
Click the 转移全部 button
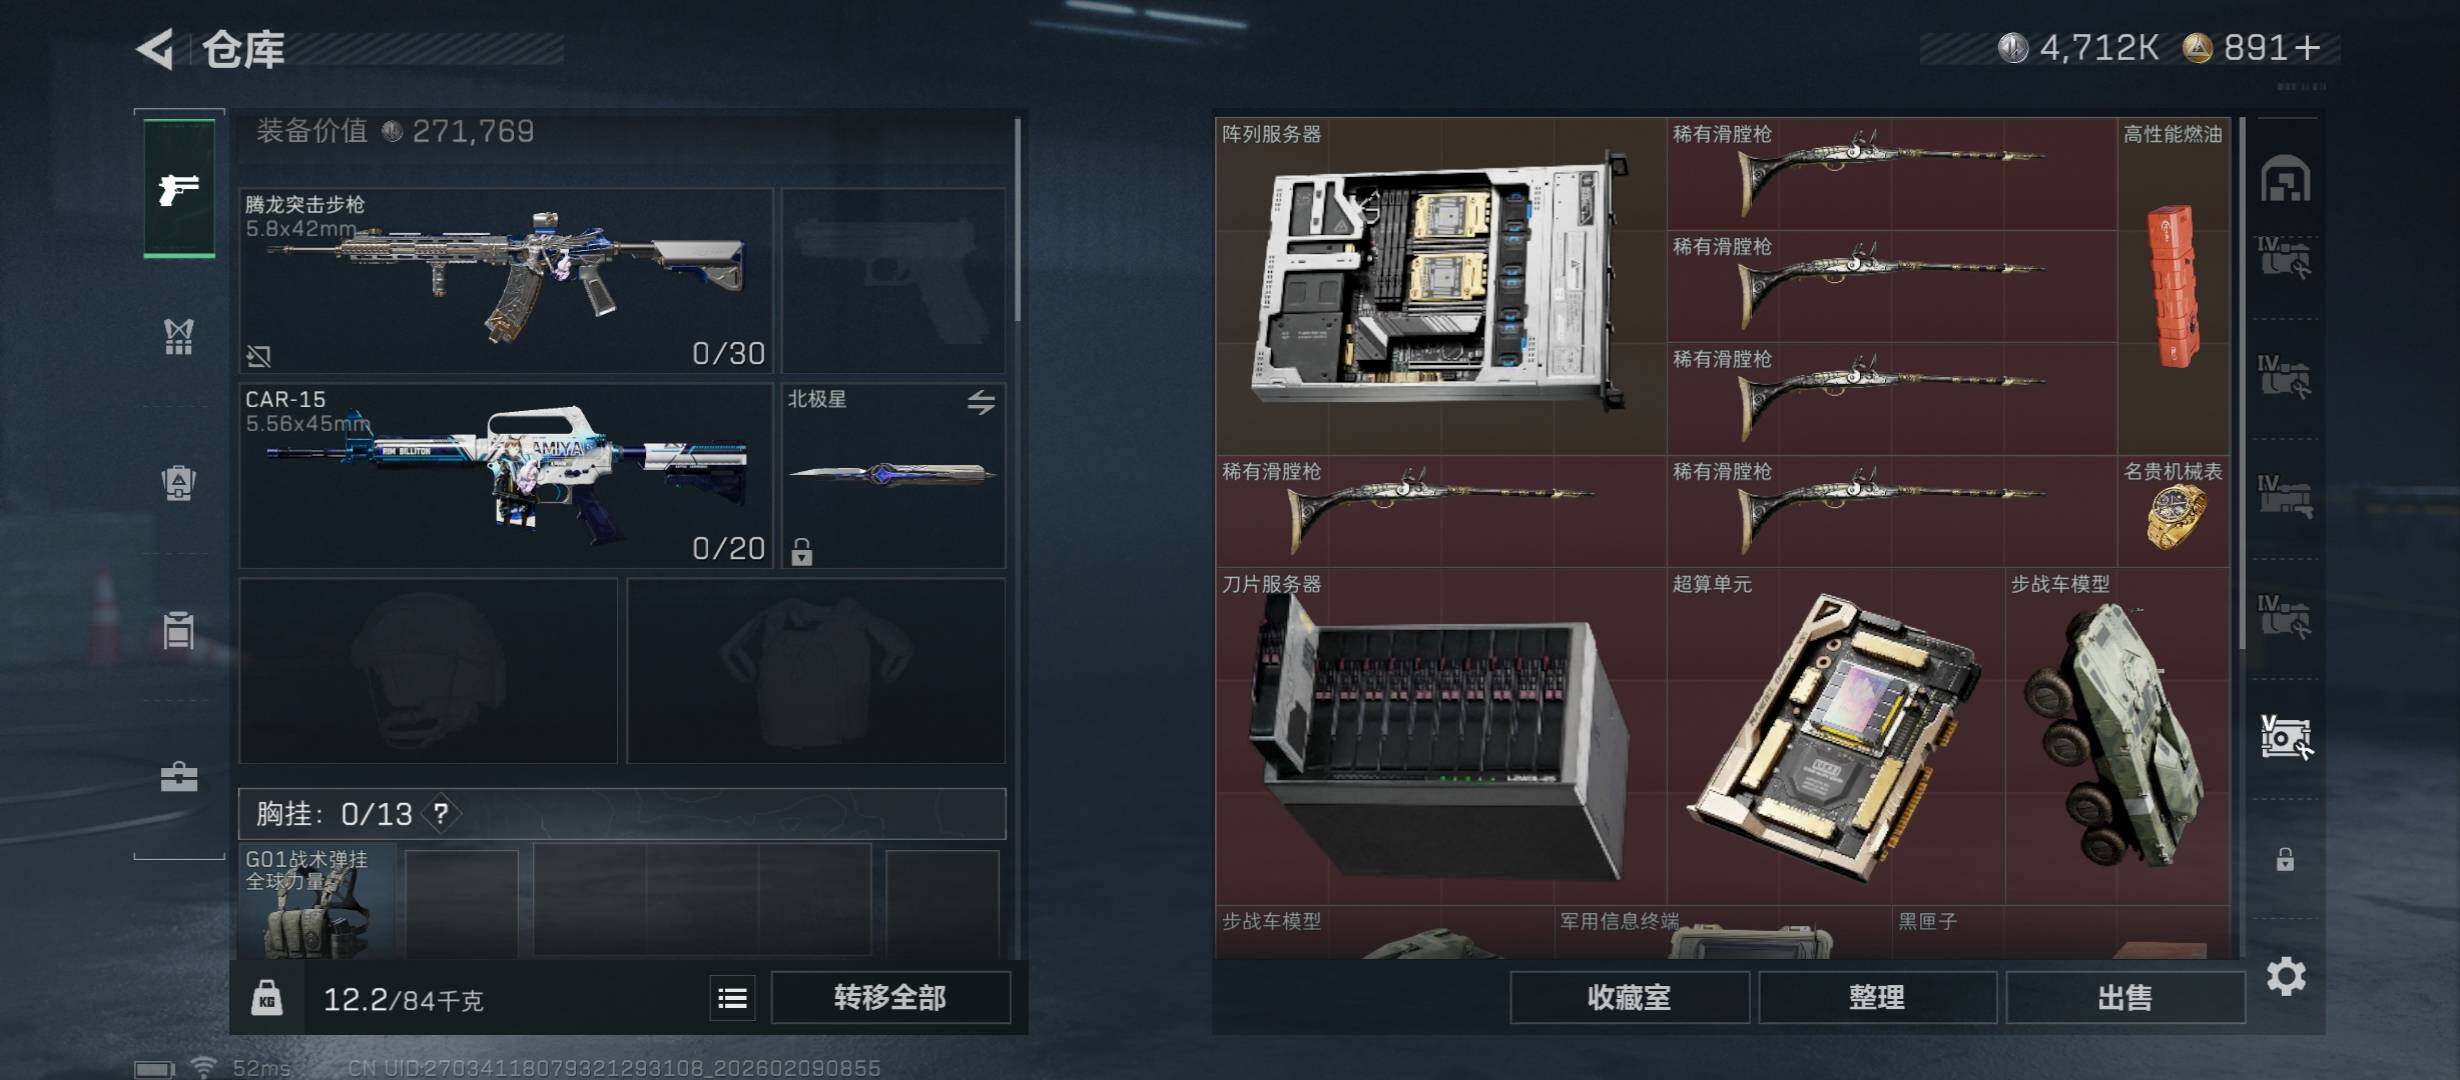click(x=890, y=998)
